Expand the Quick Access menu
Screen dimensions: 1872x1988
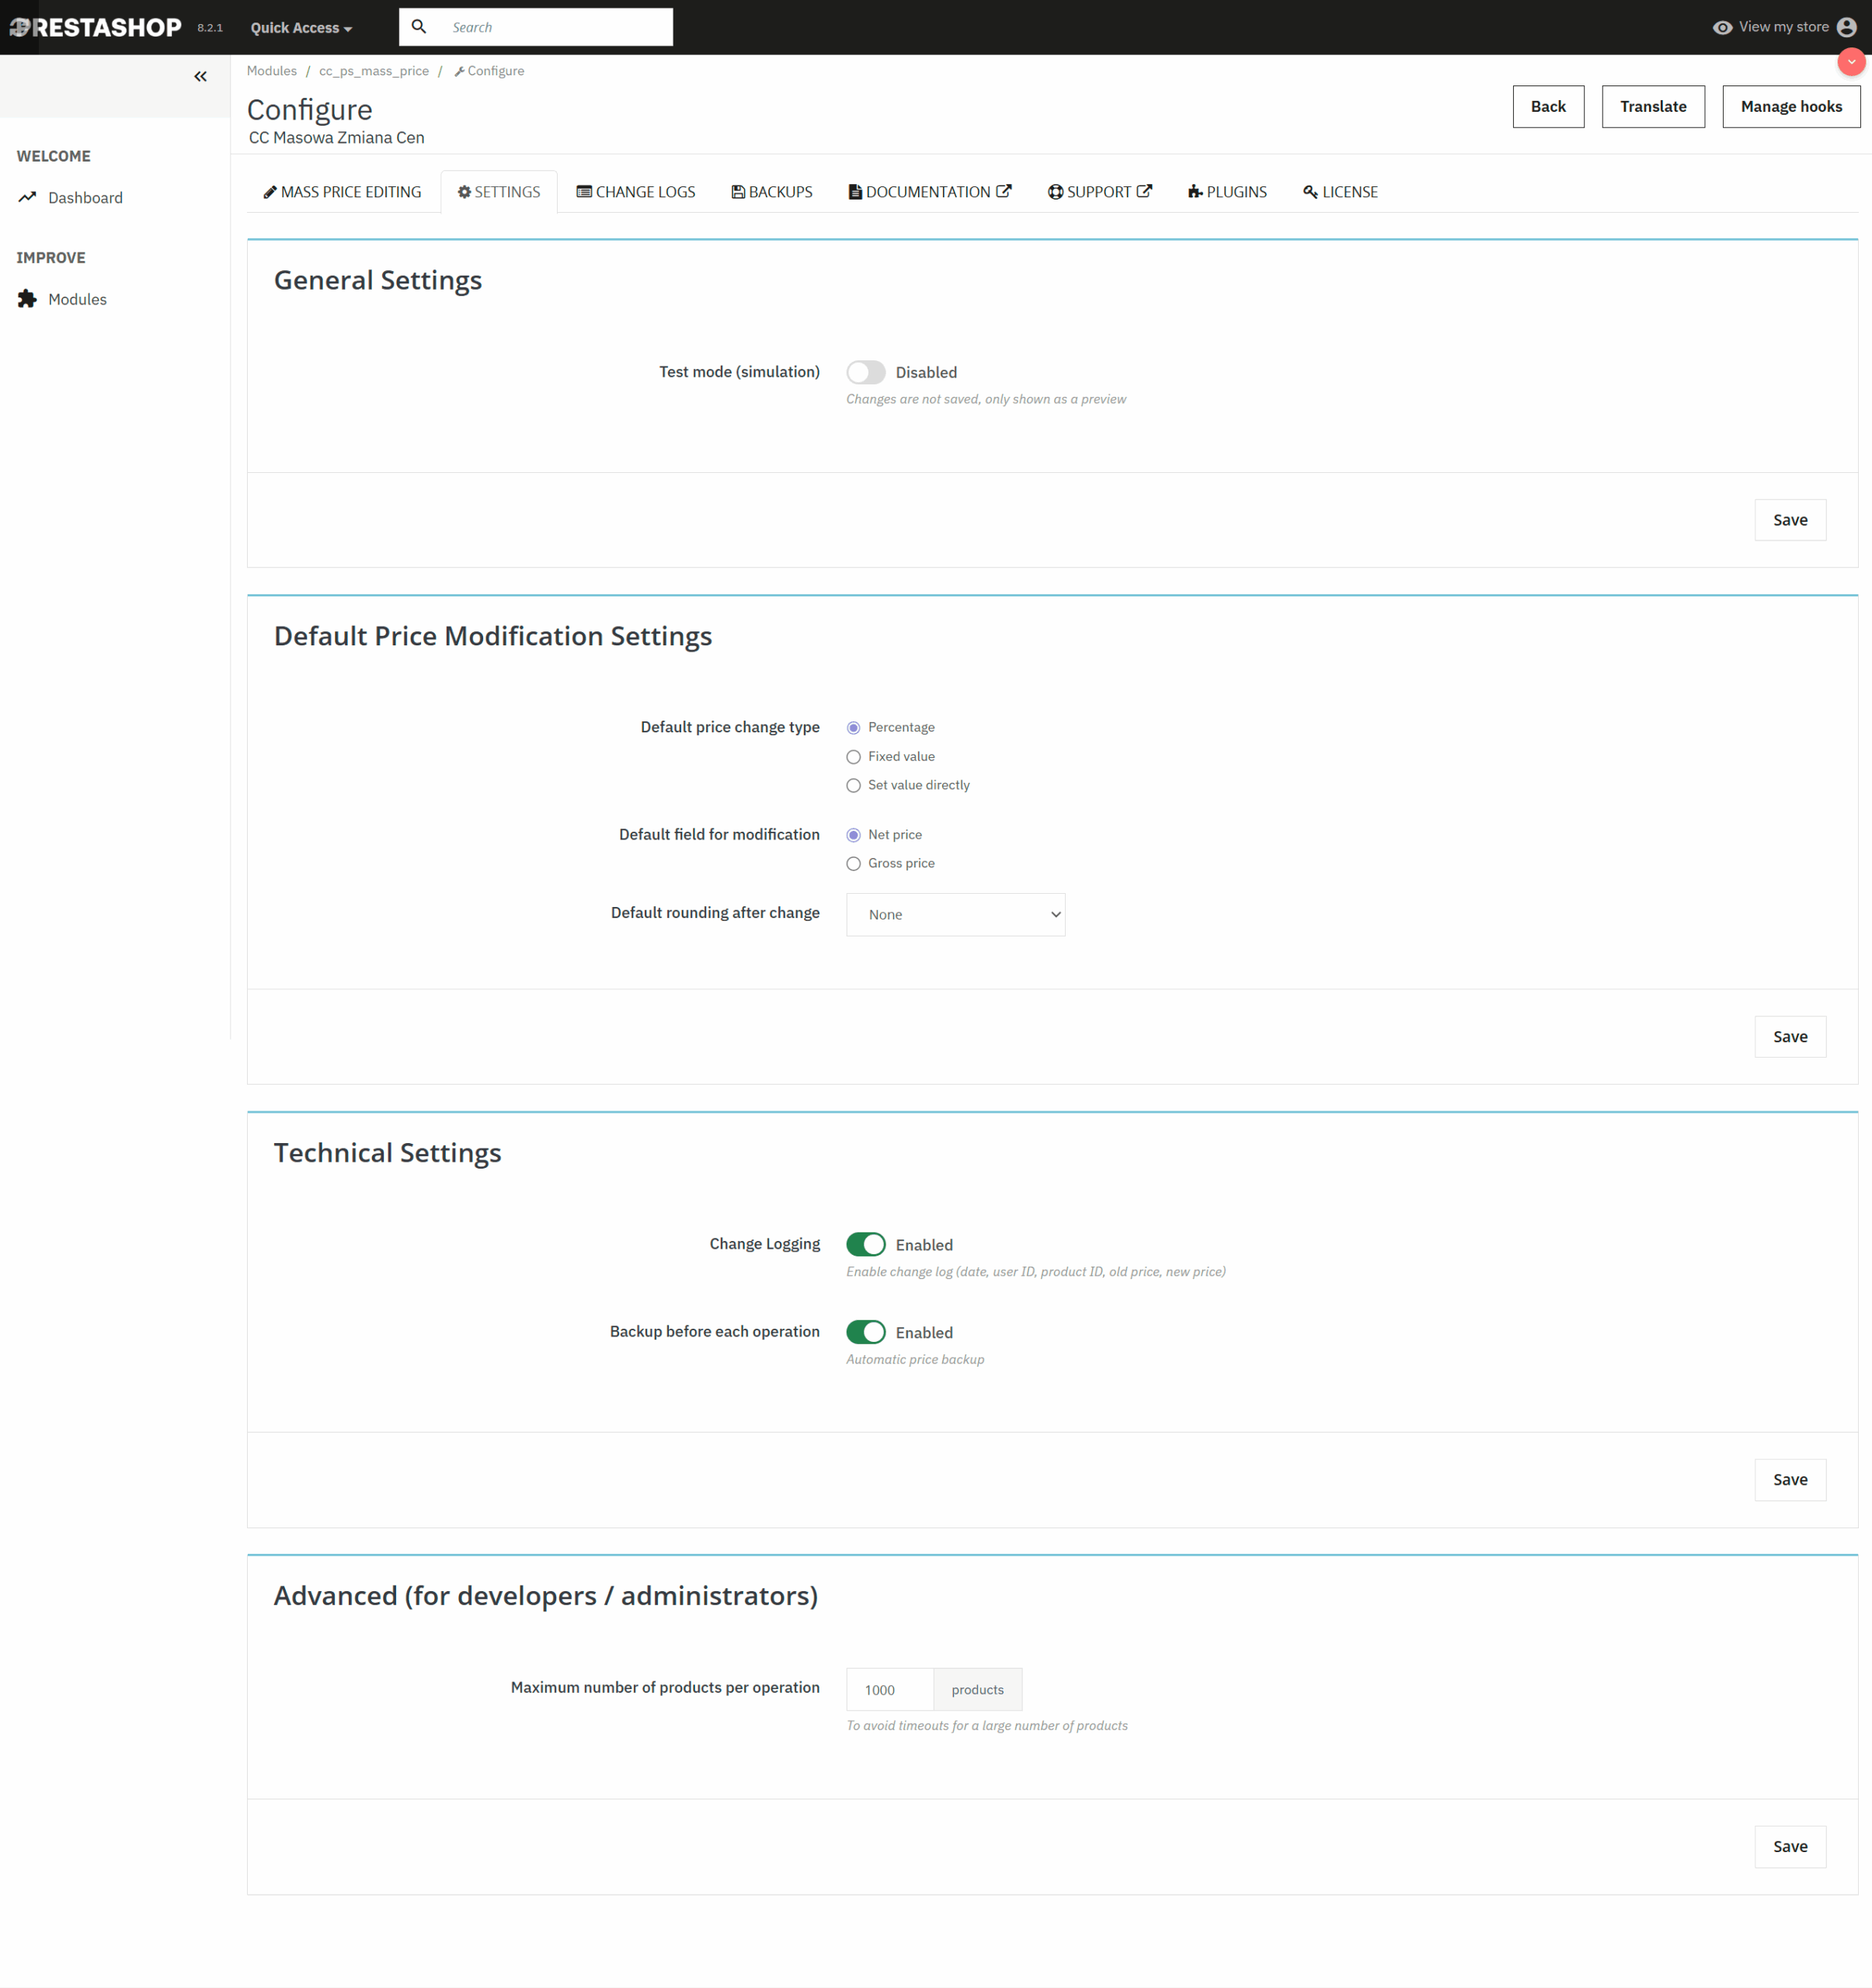click(301, 28)
